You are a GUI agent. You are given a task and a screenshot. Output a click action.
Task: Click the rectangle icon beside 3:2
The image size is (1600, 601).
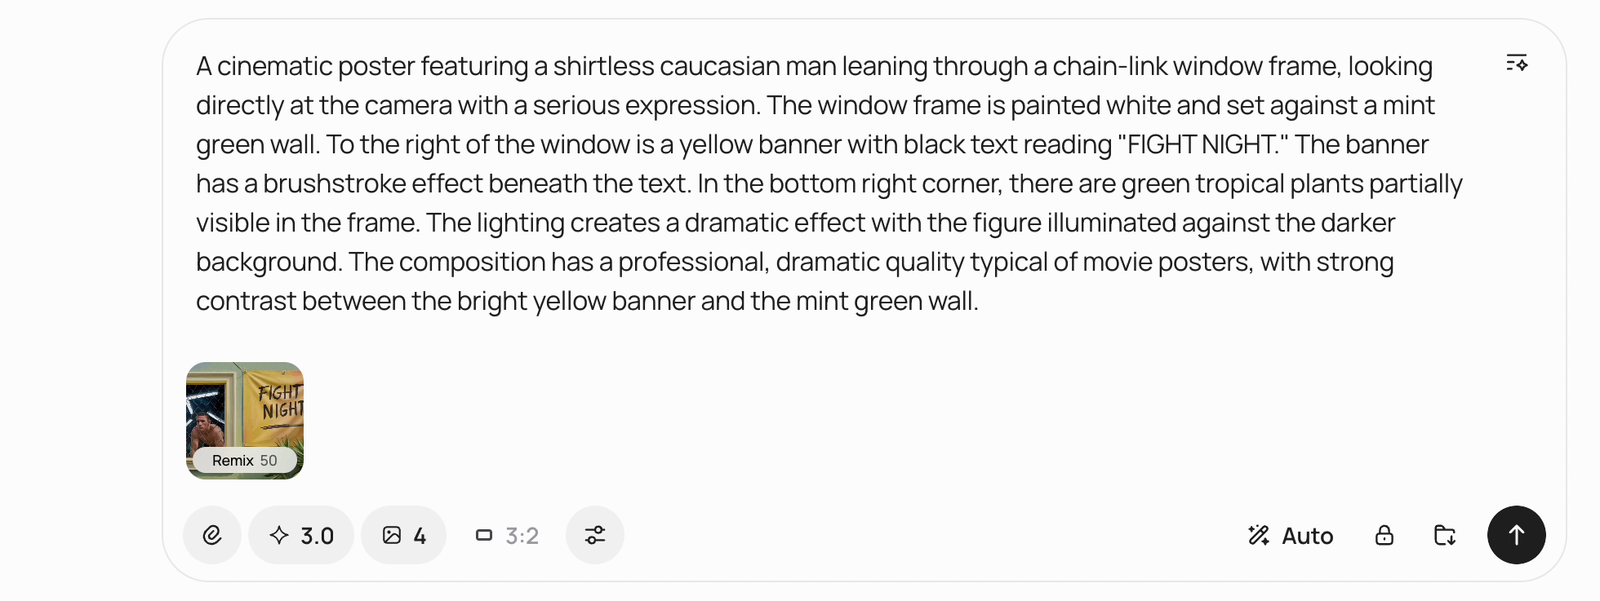[x=484, y=535]
